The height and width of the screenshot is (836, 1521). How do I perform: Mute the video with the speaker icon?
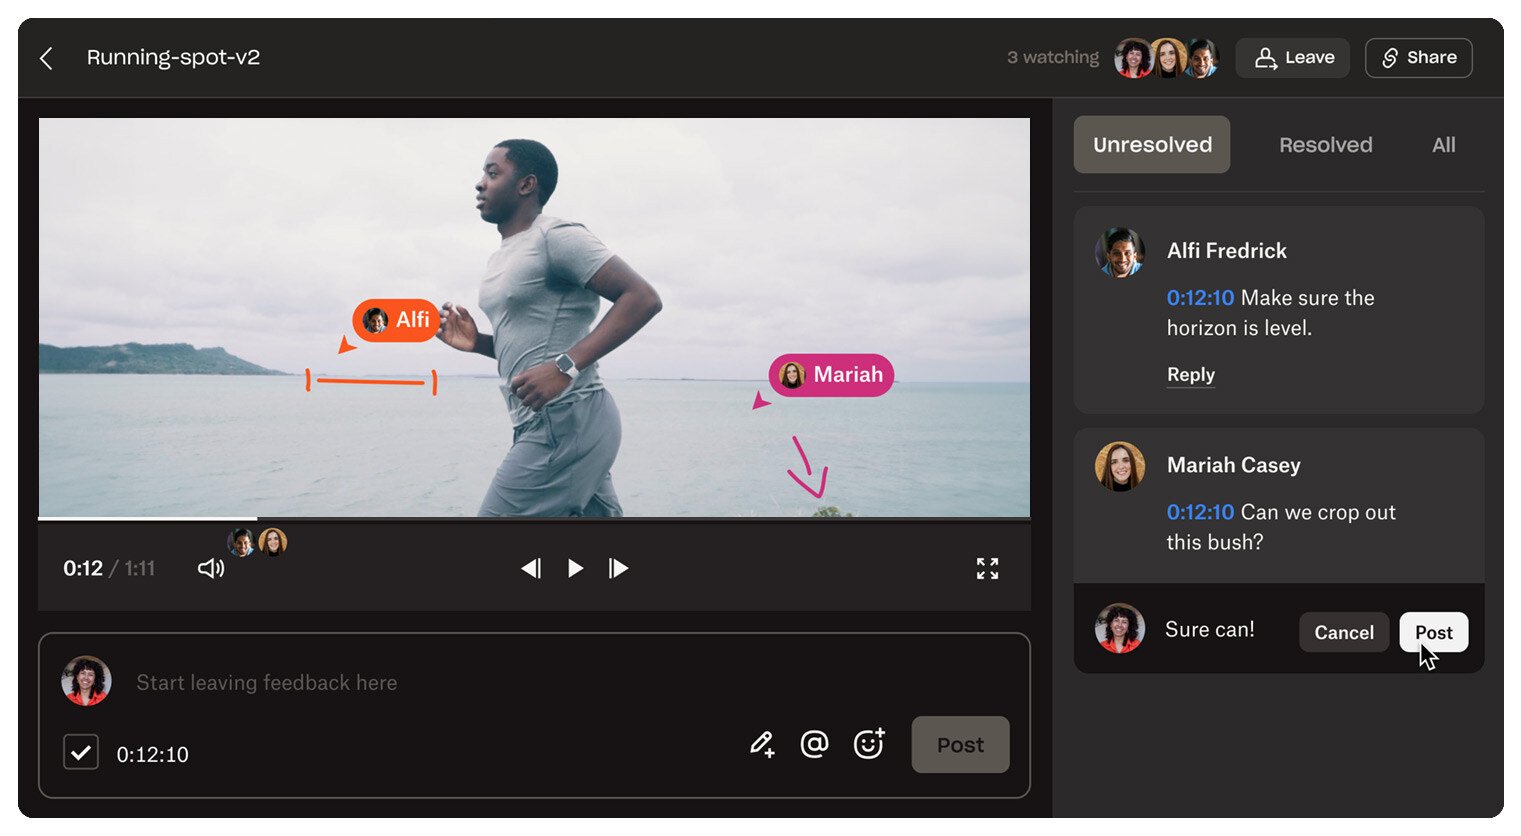(x=210, y=569)
